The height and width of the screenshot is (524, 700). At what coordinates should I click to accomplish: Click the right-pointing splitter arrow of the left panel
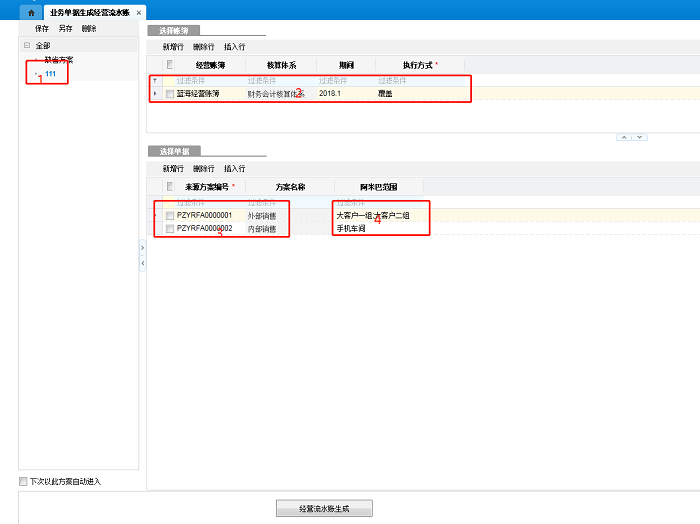pyautogui.click(x=142, y=246)
